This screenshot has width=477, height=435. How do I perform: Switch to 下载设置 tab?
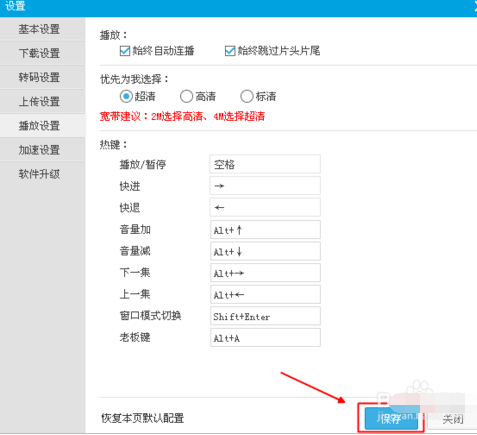(39, 53)
